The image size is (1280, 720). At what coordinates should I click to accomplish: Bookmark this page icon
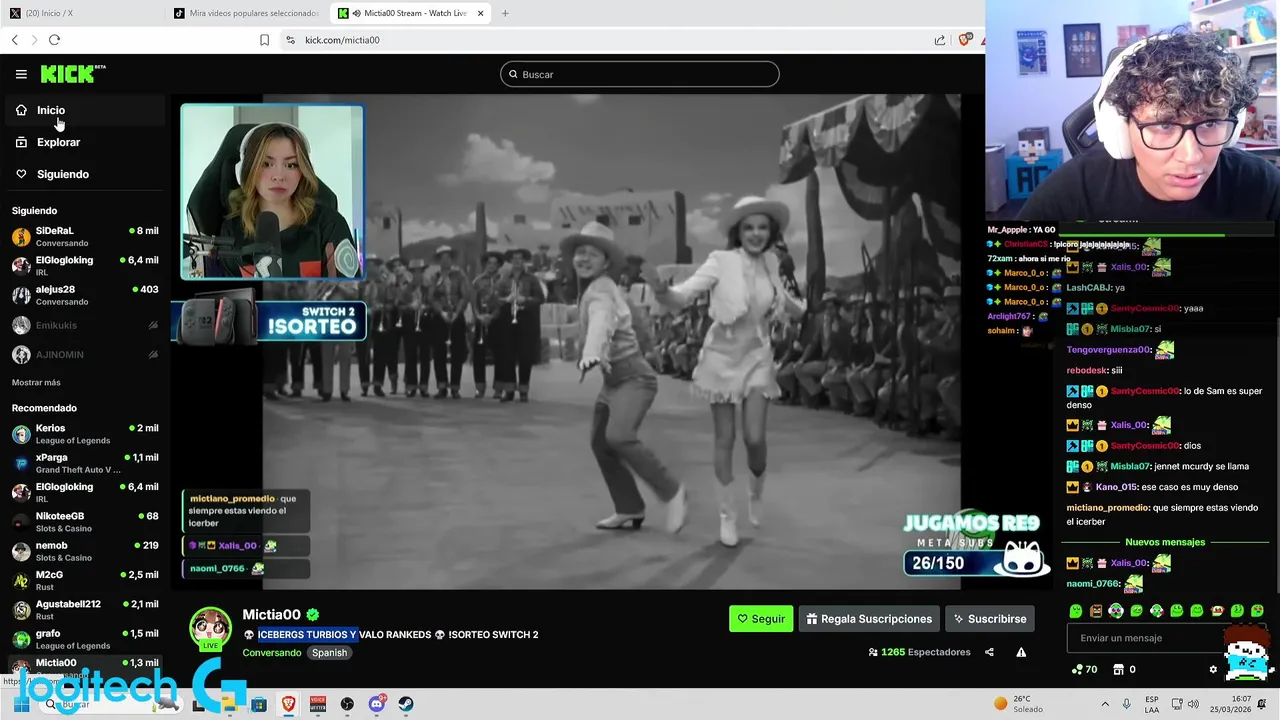pos(264,40)
